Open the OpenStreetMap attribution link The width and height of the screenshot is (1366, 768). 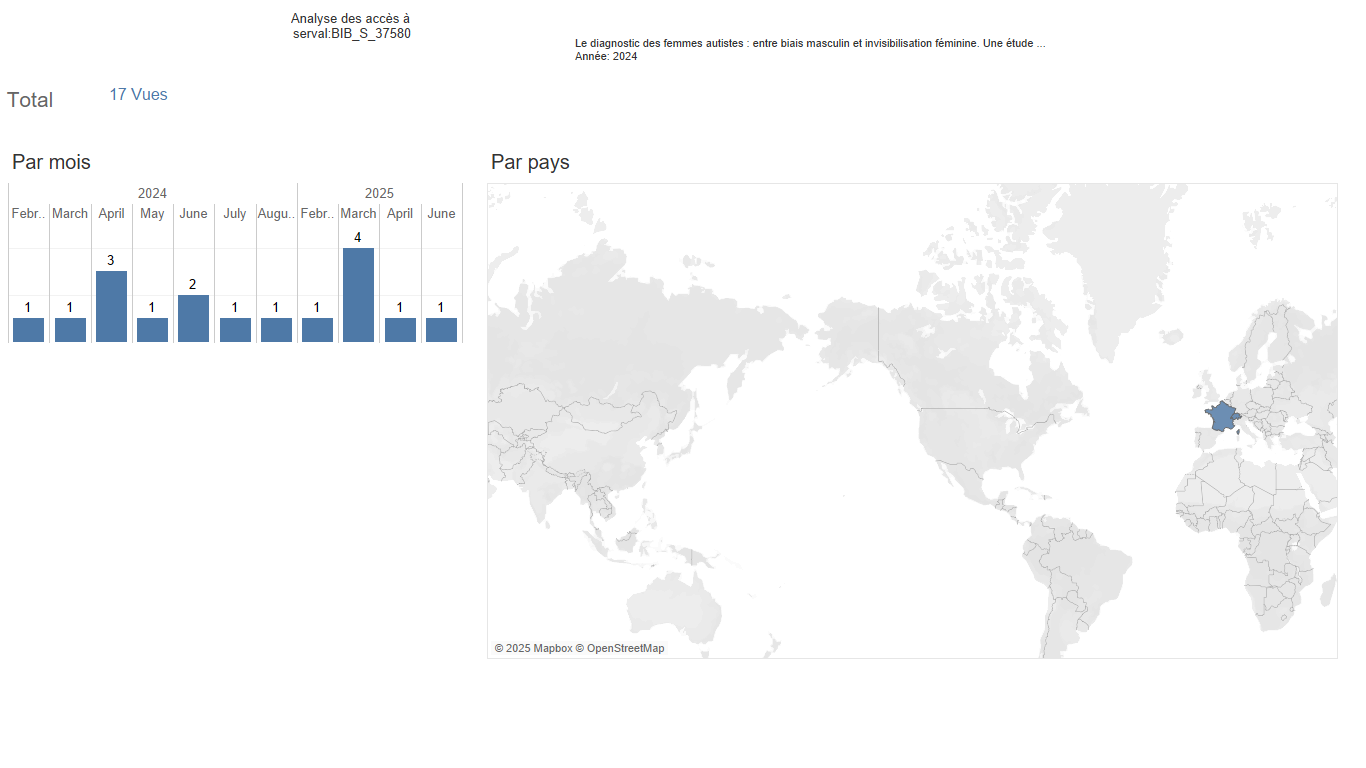[x=619, y=648]
